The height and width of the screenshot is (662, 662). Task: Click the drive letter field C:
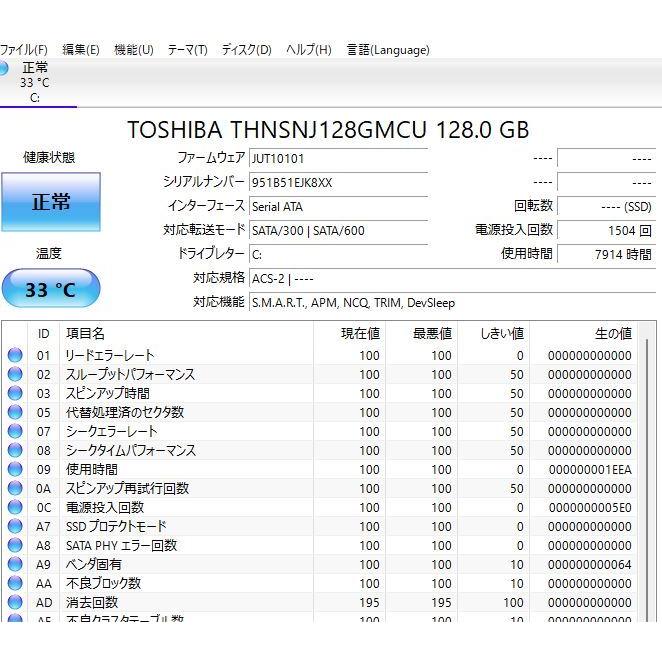click(339, 255)
